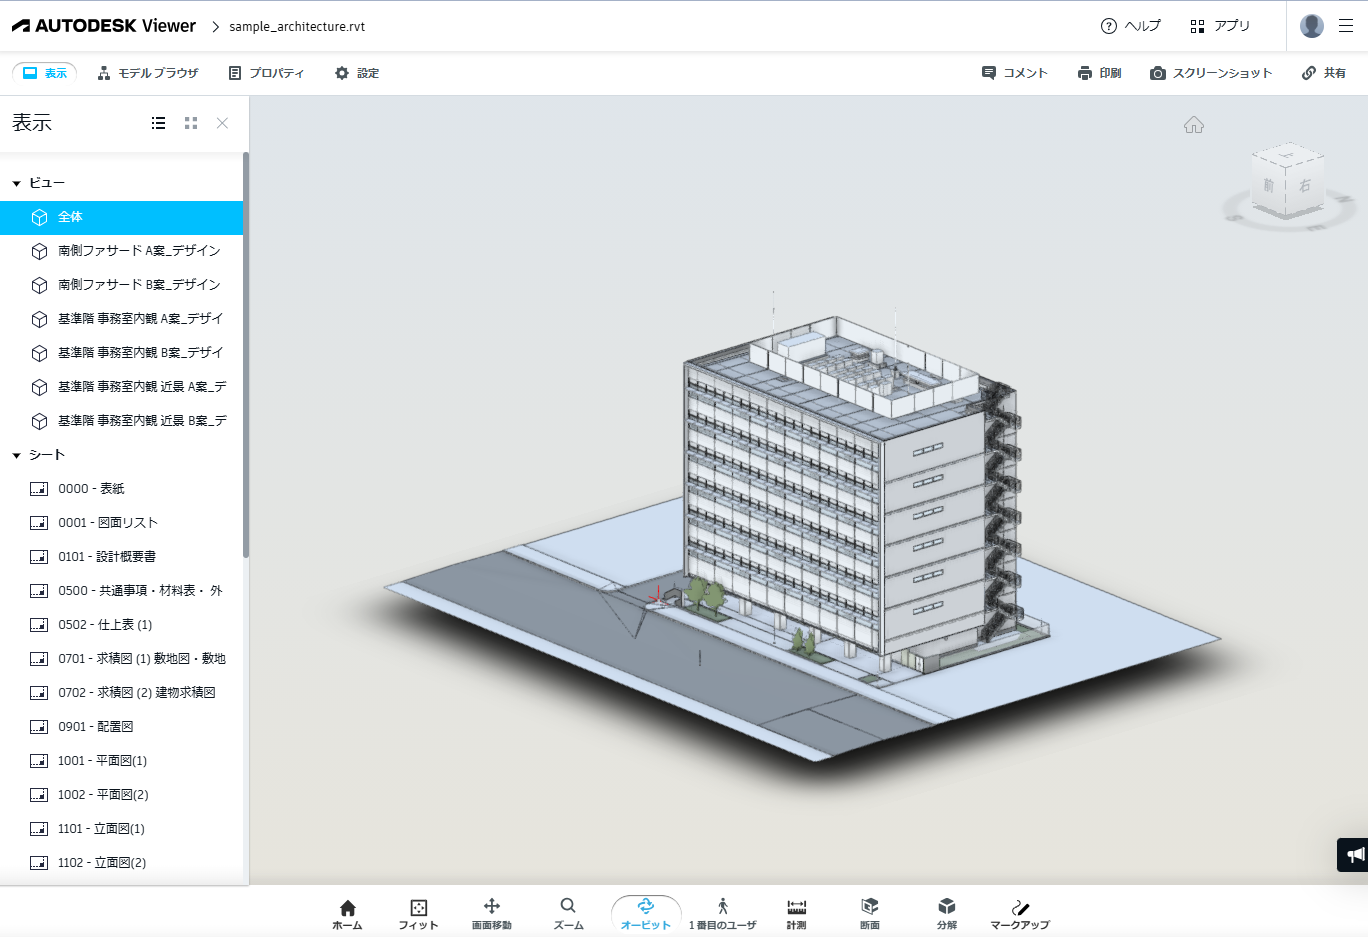The image size is (1368, 937).
Task: Switch view panel to list layout
Action: [x=158, y=123]
